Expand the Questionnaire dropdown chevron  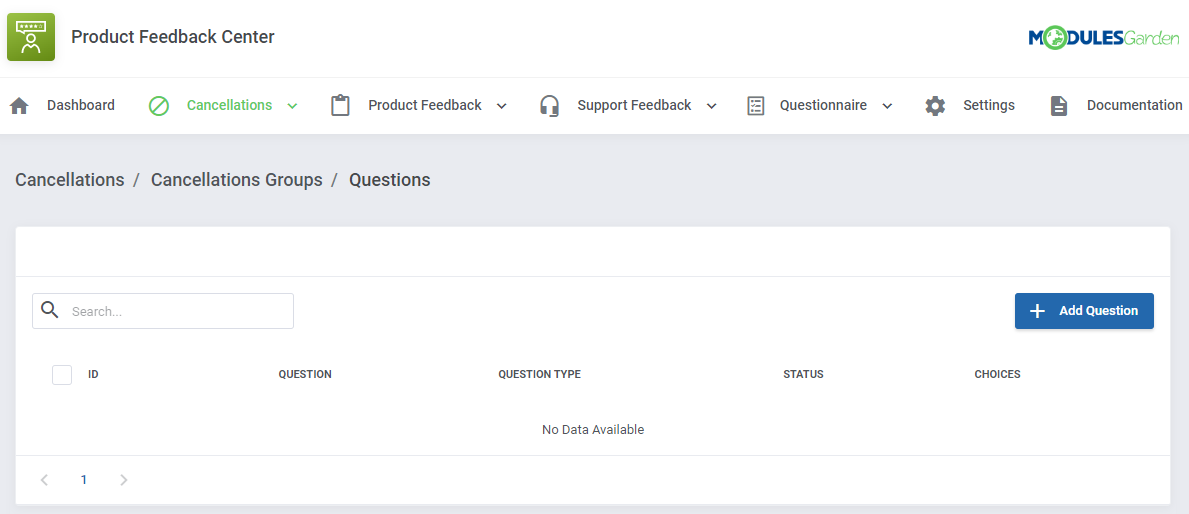pos(887,106)
